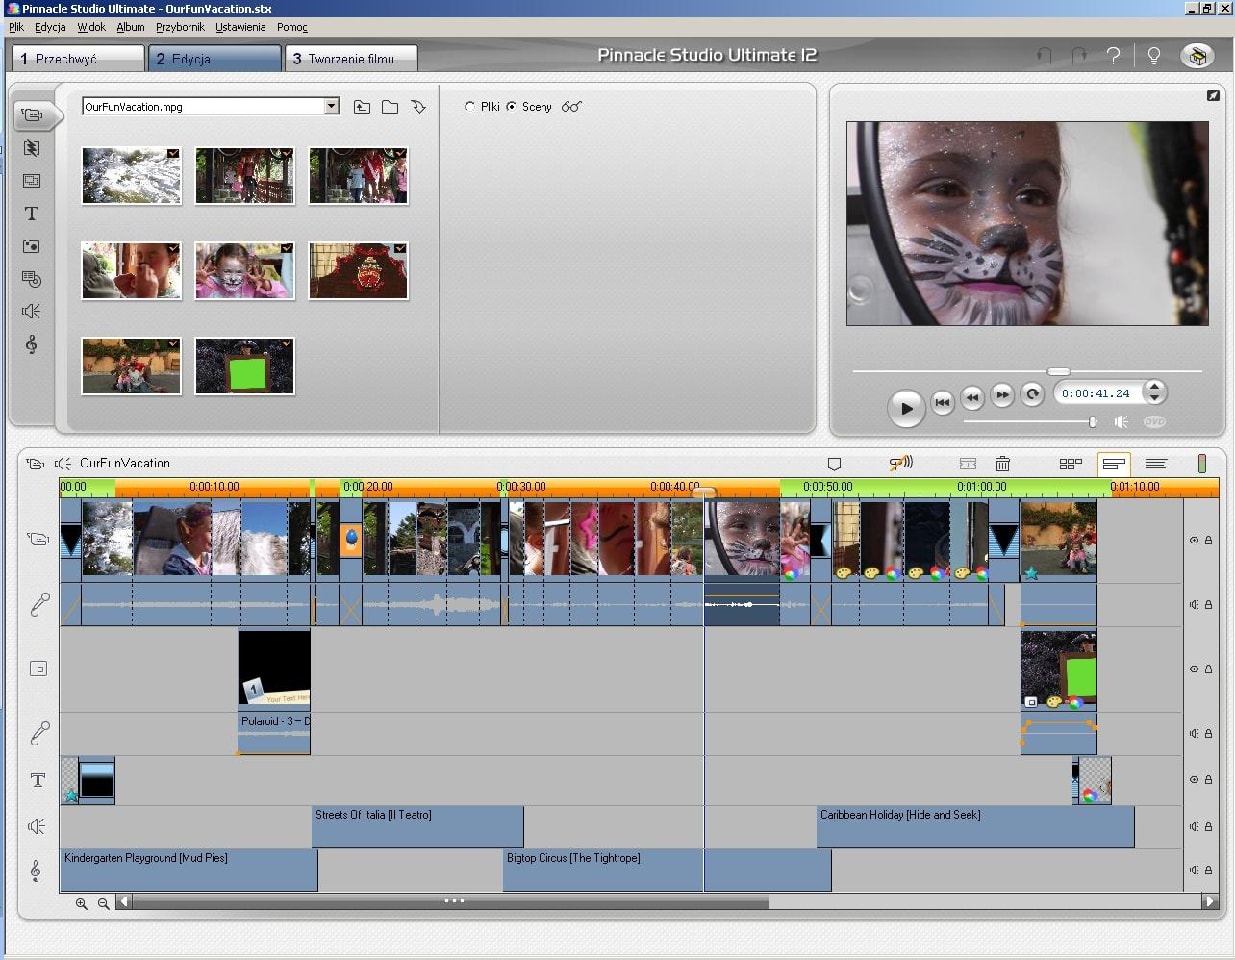Image resolution: width=1235 pixels, height=960 pixels.
Task: Open the Titles section marked with T
Action: [x=31, y=214]
